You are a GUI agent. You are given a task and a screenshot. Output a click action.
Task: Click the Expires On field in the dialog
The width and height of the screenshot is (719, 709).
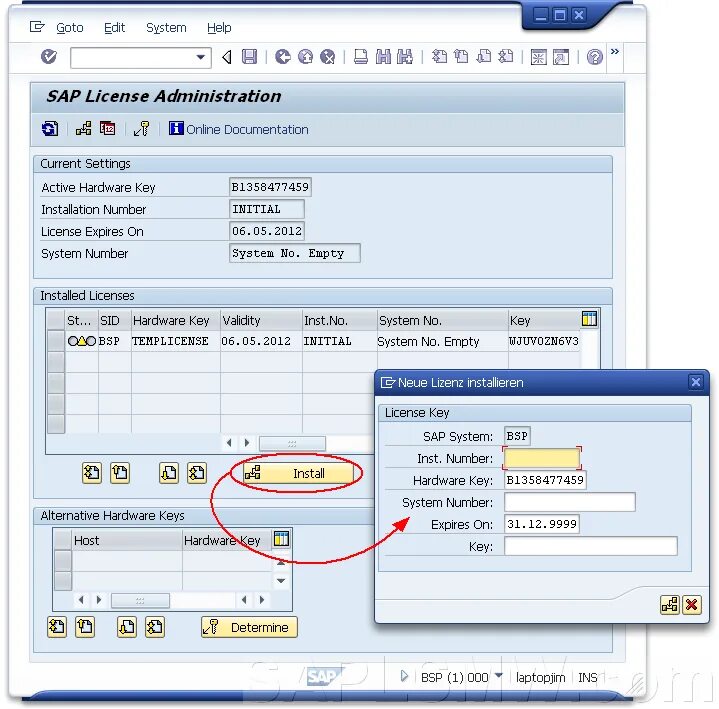pos(542,524)
